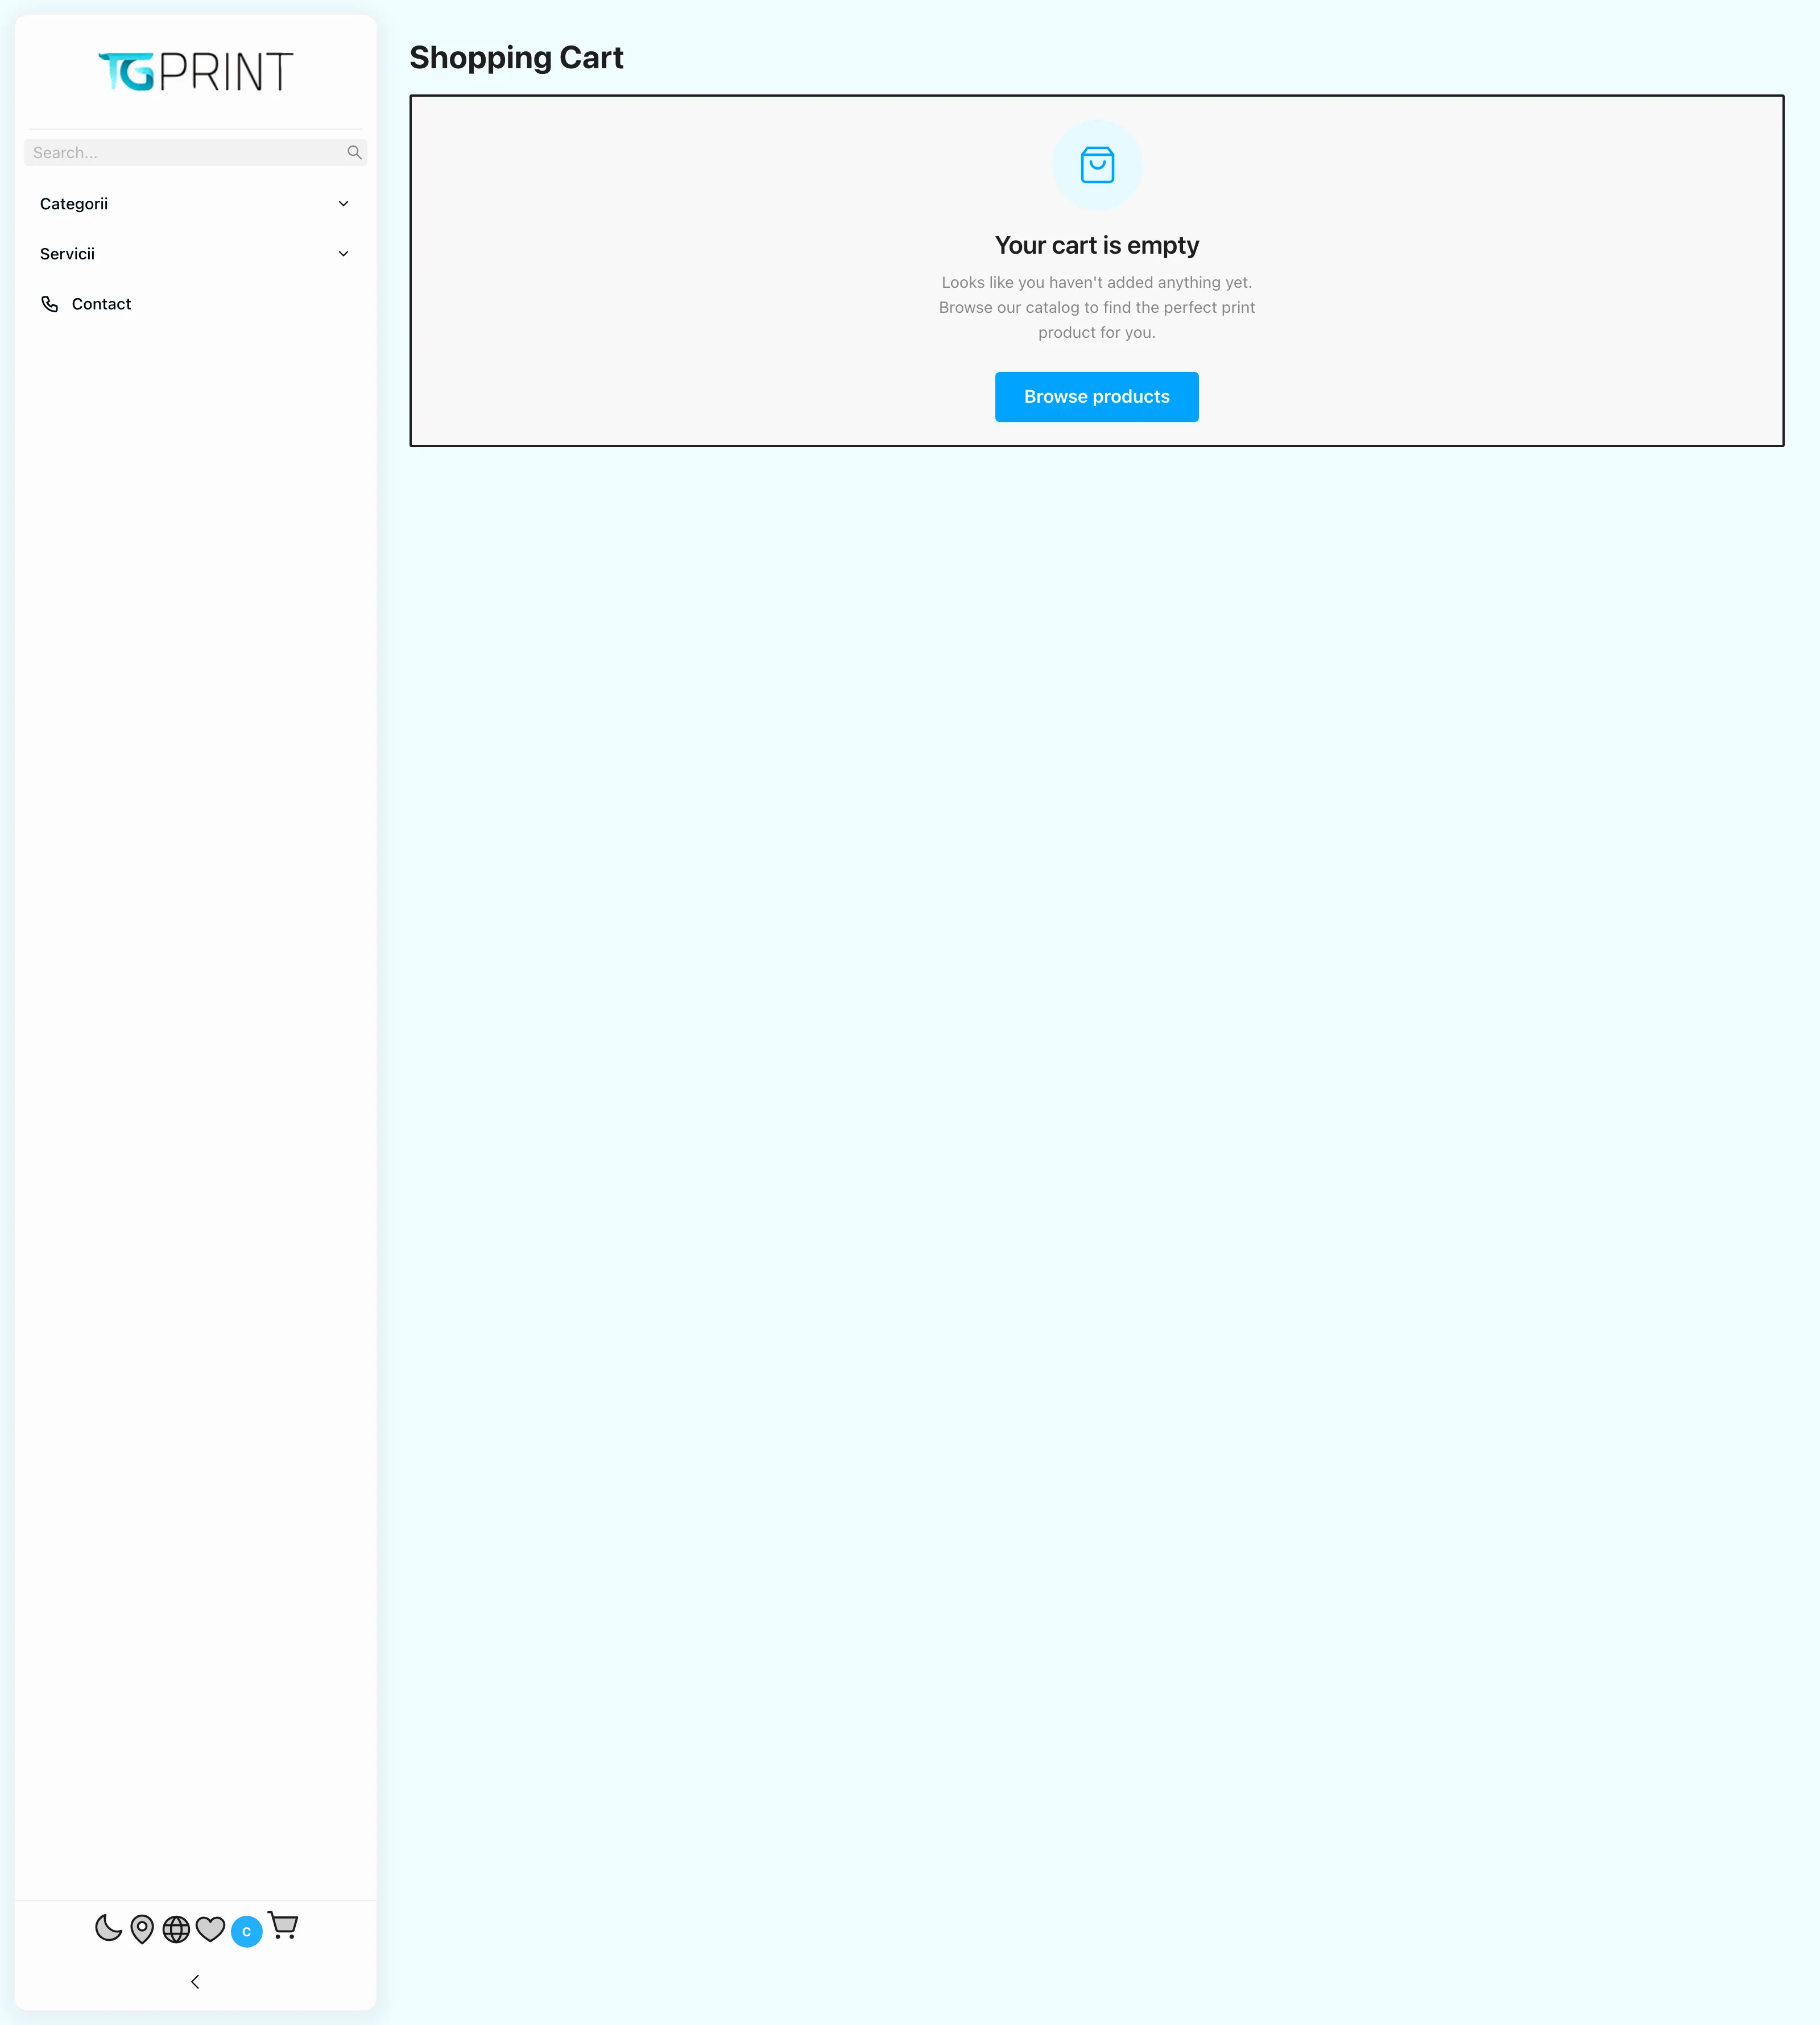Open favorites with the heart icon
The image size is (1820, 2025).
210,1928
